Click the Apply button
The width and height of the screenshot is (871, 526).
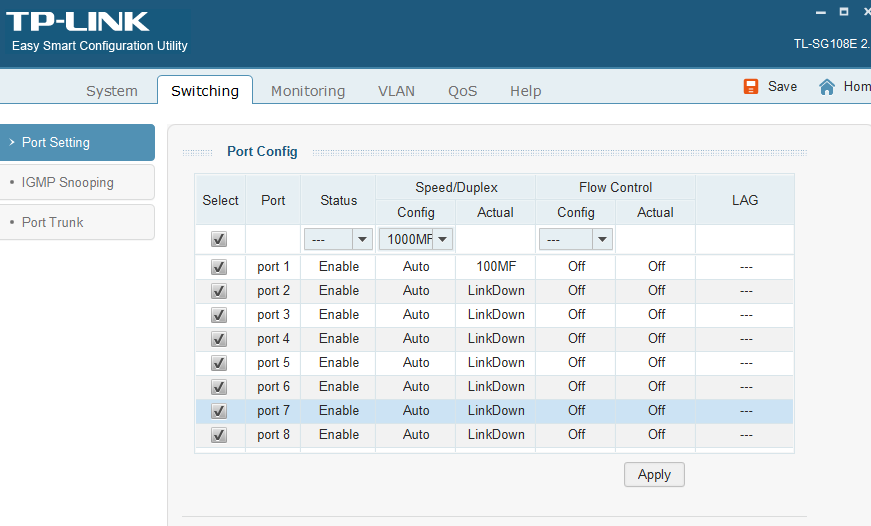pos(654,475)
